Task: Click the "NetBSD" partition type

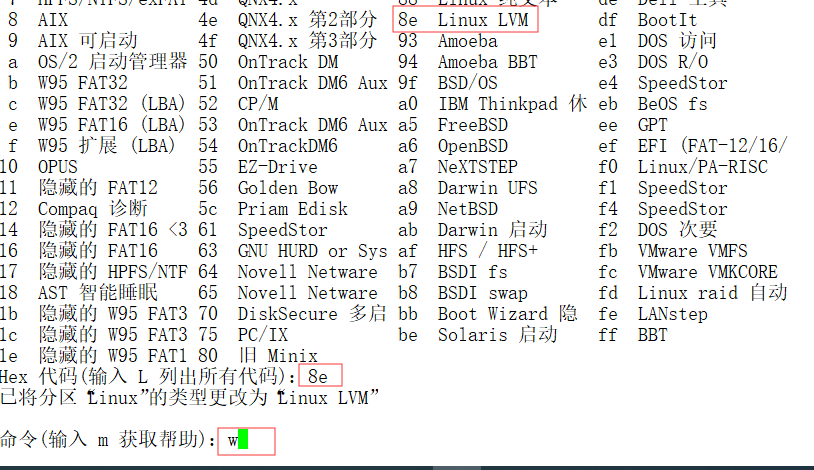Action: click(468, 209)
